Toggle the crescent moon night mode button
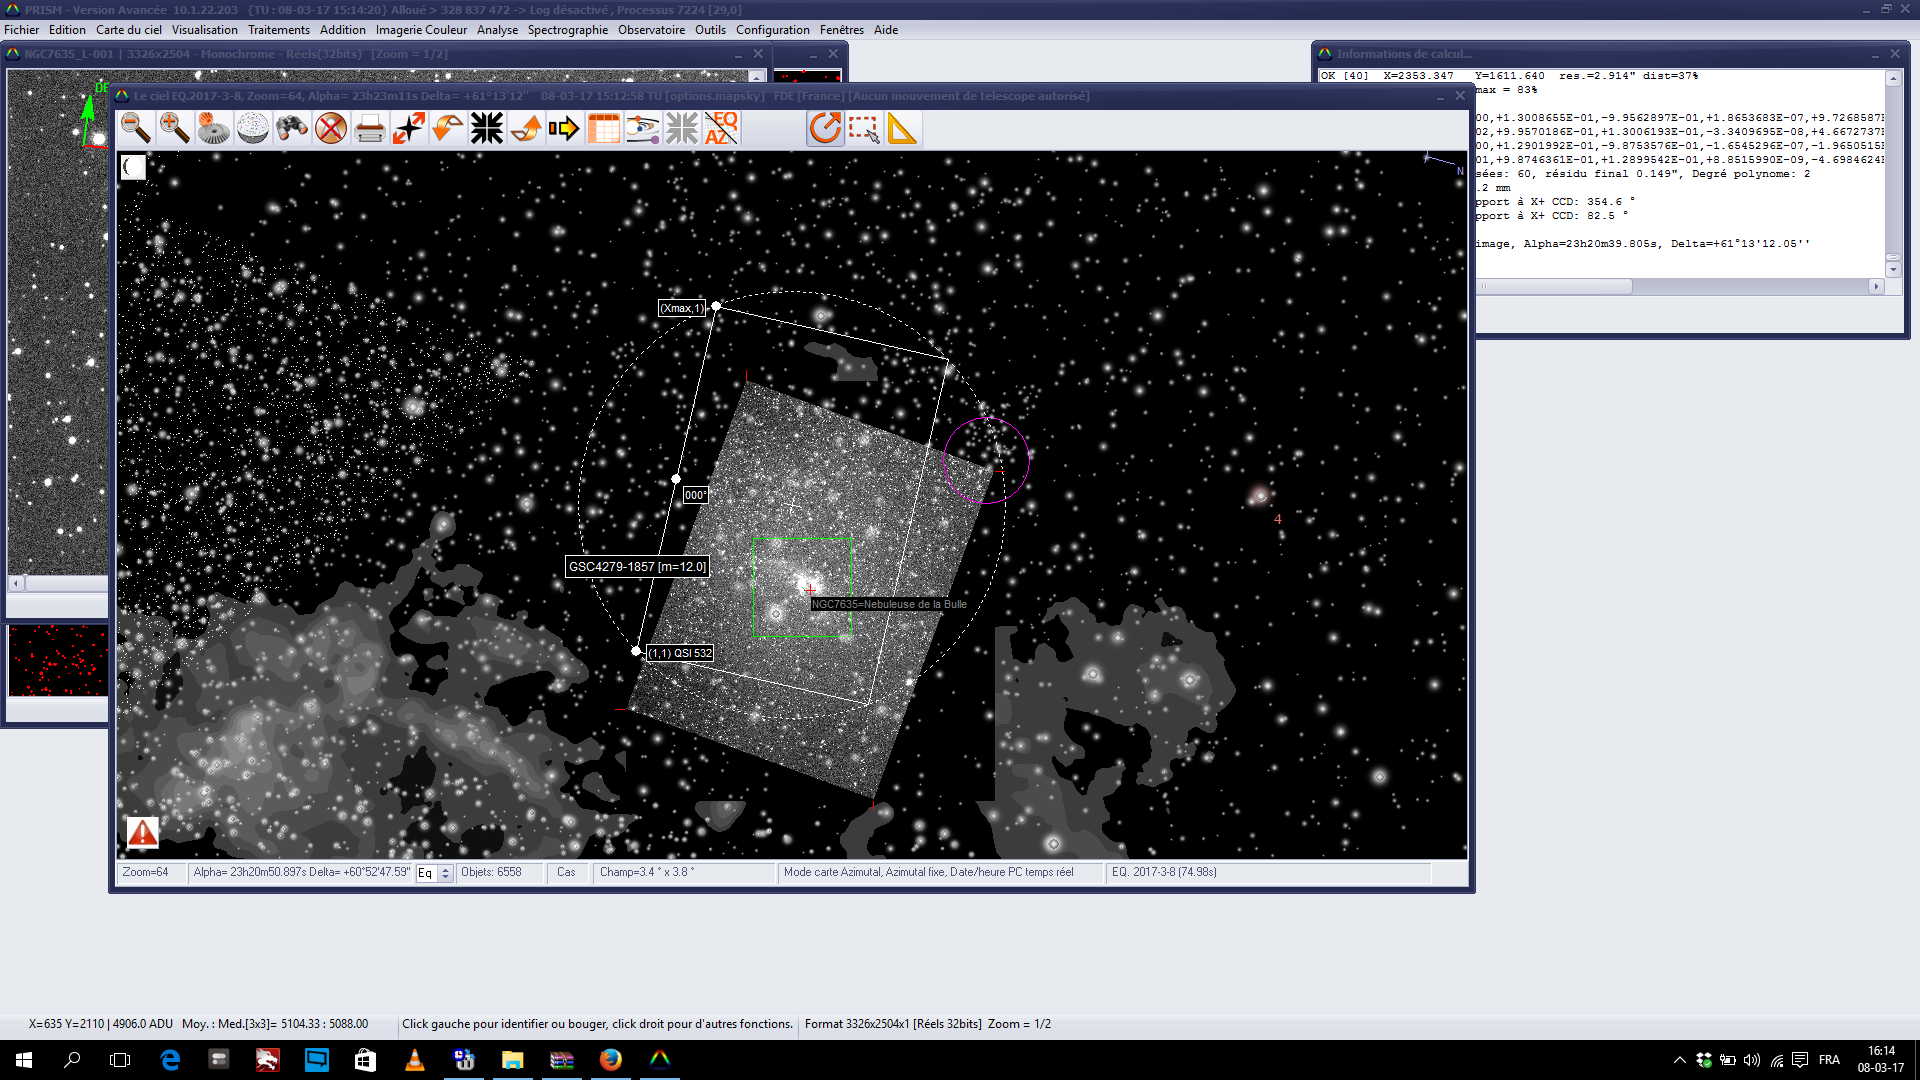The height and width of the screenshot is (1080, 1920). (133, 167)
